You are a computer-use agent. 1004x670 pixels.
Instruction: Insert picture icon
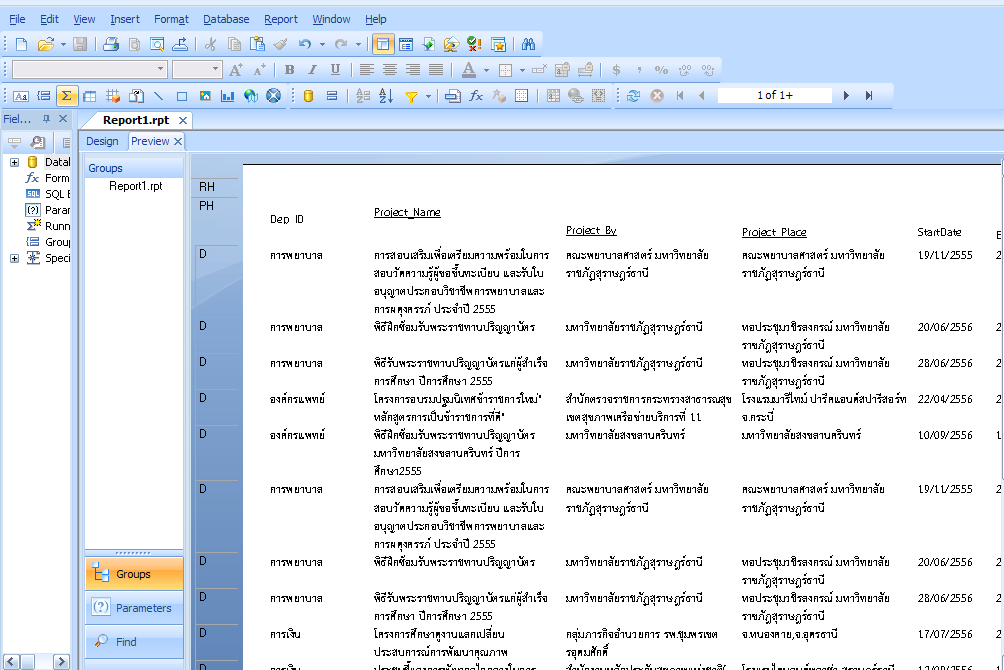pyautogui.click(x=205, y=96)
